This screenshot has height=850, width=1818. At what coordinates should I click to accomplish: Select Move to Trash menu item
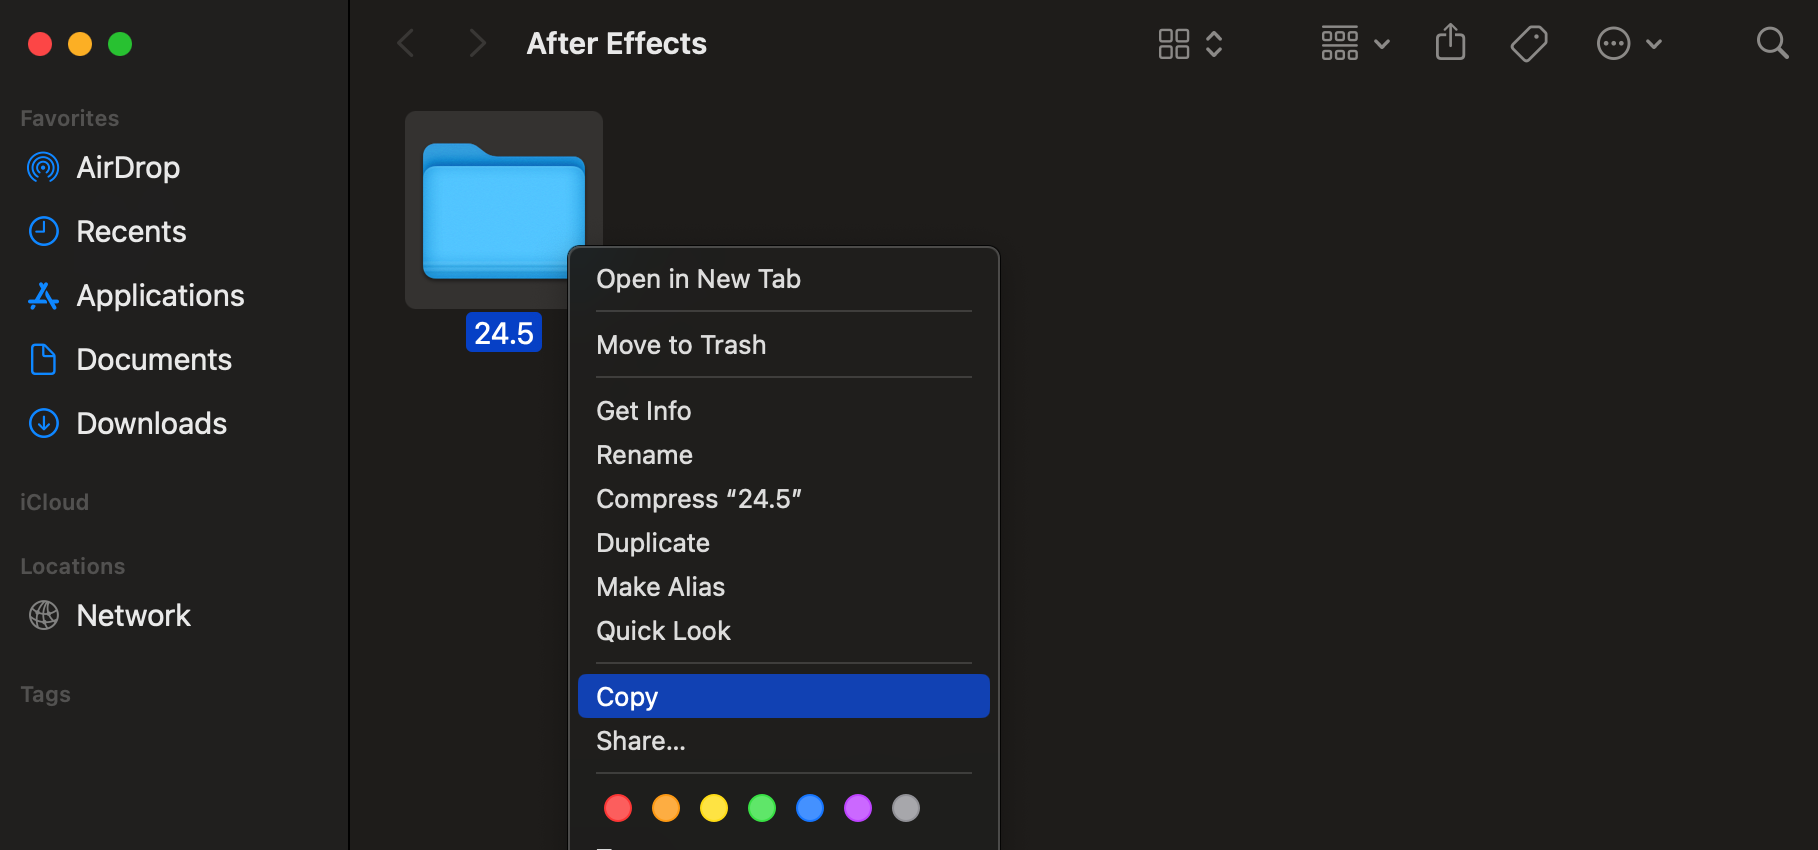click(x=681, y=345)
